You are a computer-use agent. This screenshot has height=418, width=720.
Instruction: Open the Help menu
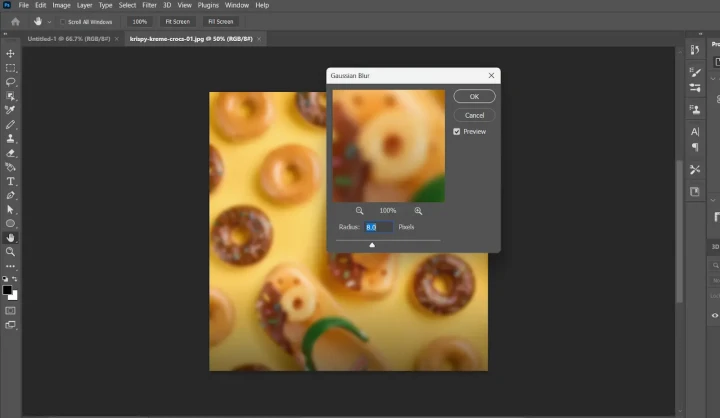tap(262, 5)
